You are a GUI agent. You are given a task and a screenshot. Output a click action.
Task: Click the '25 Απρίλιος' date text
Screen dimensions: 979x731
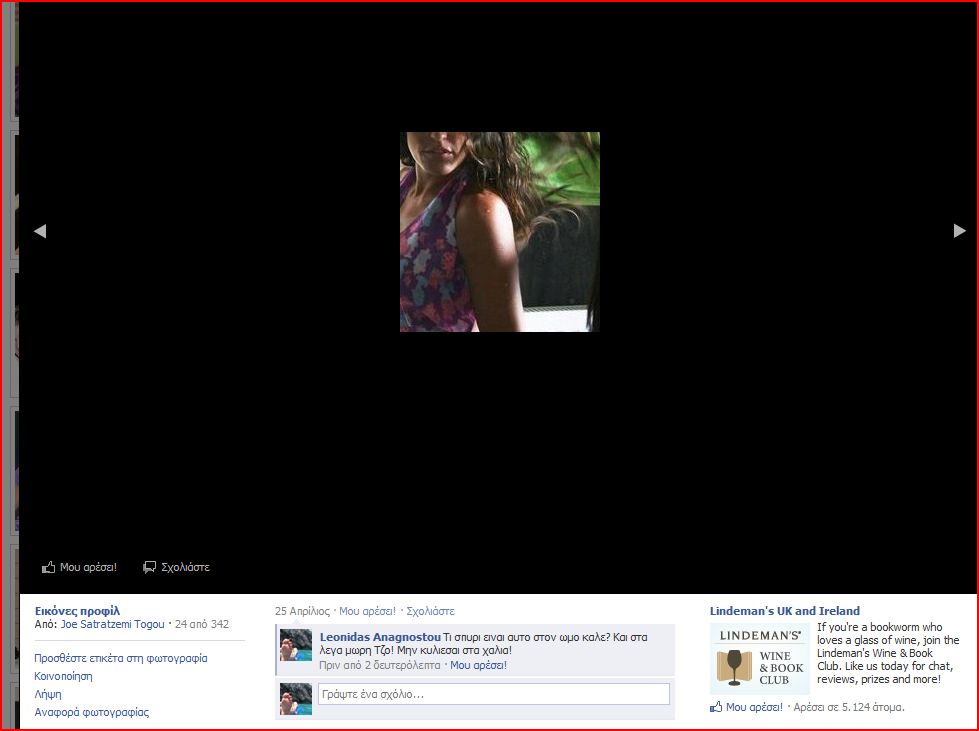tap(302, 611)
